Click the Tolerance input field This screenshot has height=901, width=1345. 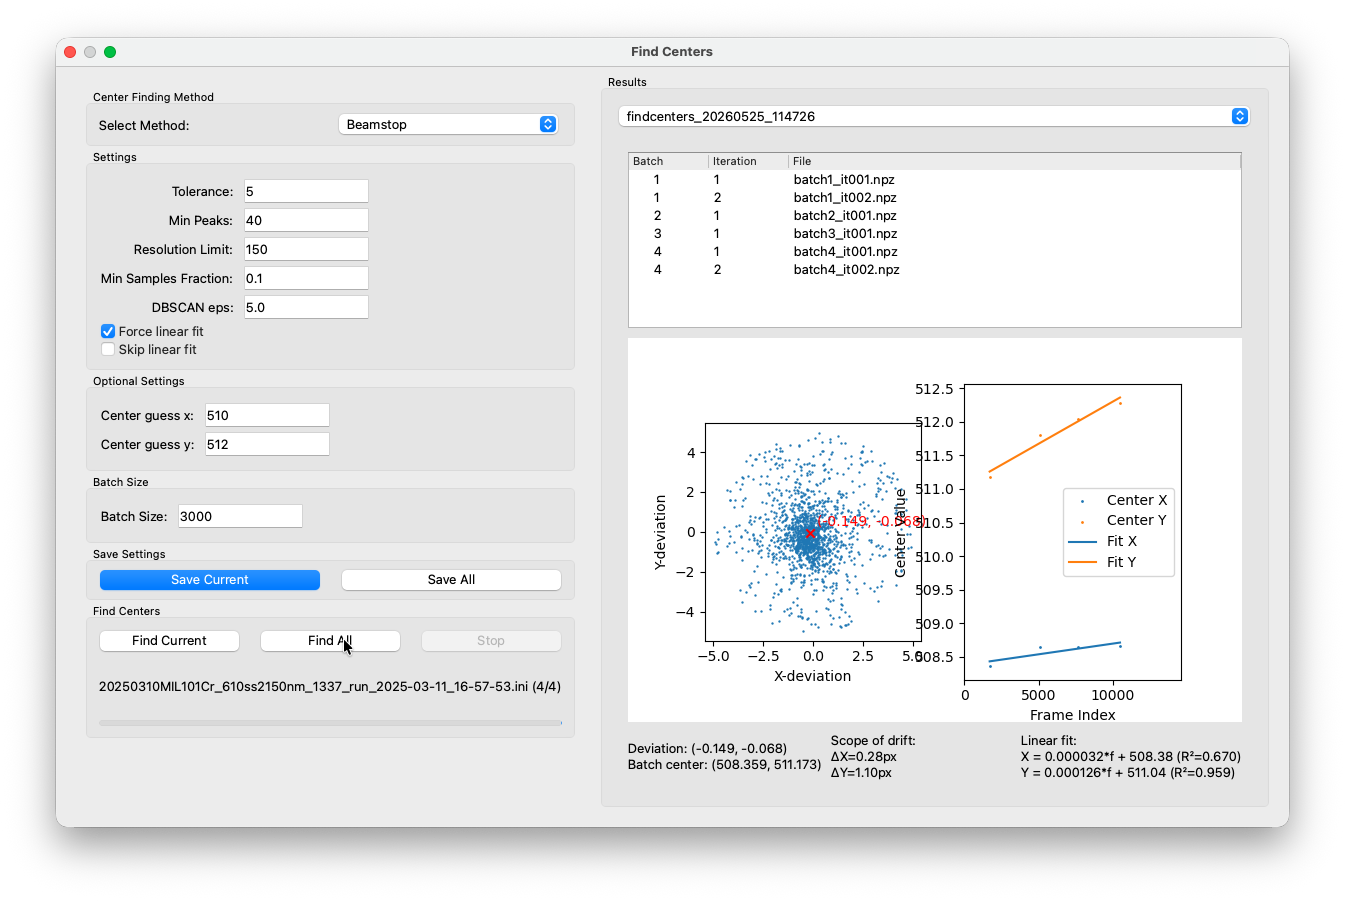click(306, 191)
